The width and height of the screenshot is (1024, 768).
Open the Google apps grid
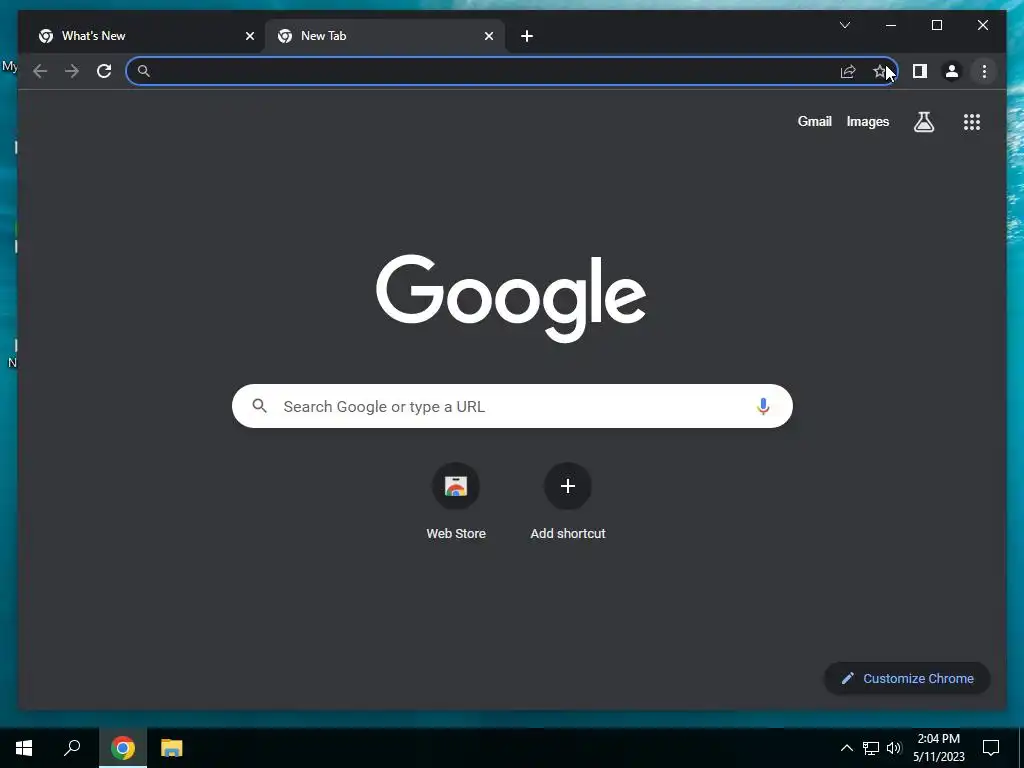pyautogui.click(x=972, y=121)
